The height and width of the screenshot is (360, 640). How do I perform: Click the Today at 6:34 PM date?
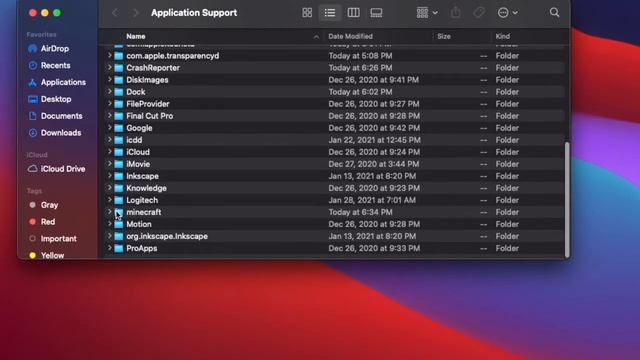(x=360, y=212)
